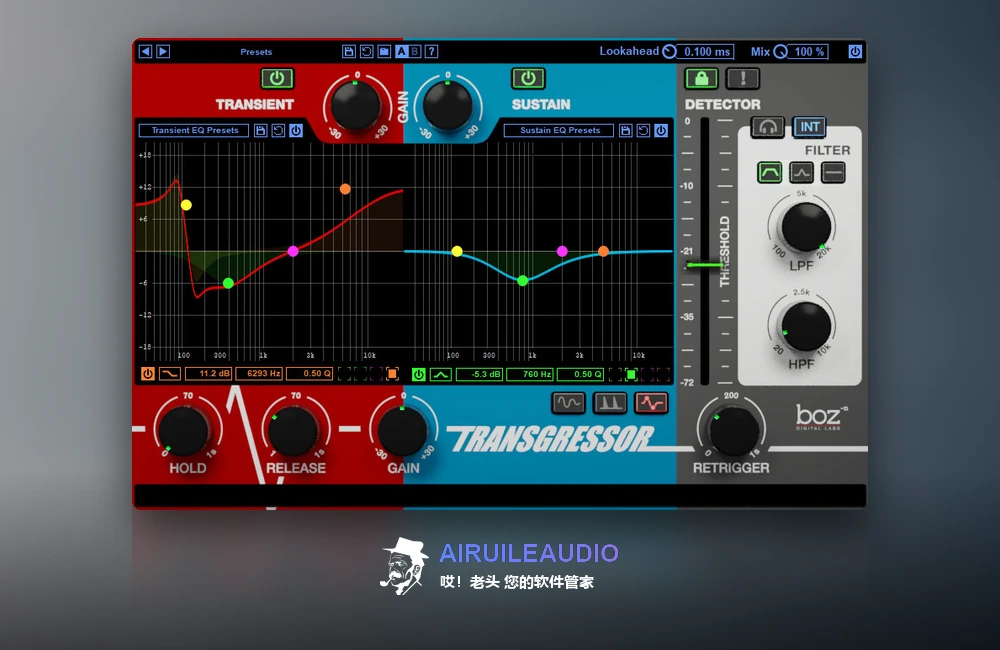
Task: Show the transient peaks view button
Action: [x=610, y=403]
